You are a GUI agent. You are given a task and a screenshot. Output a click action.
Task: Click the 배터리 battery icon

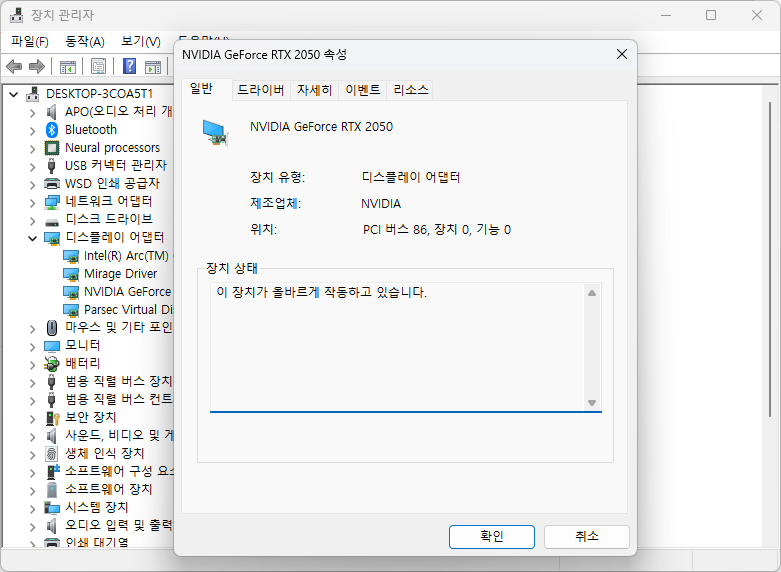[51, 364]
